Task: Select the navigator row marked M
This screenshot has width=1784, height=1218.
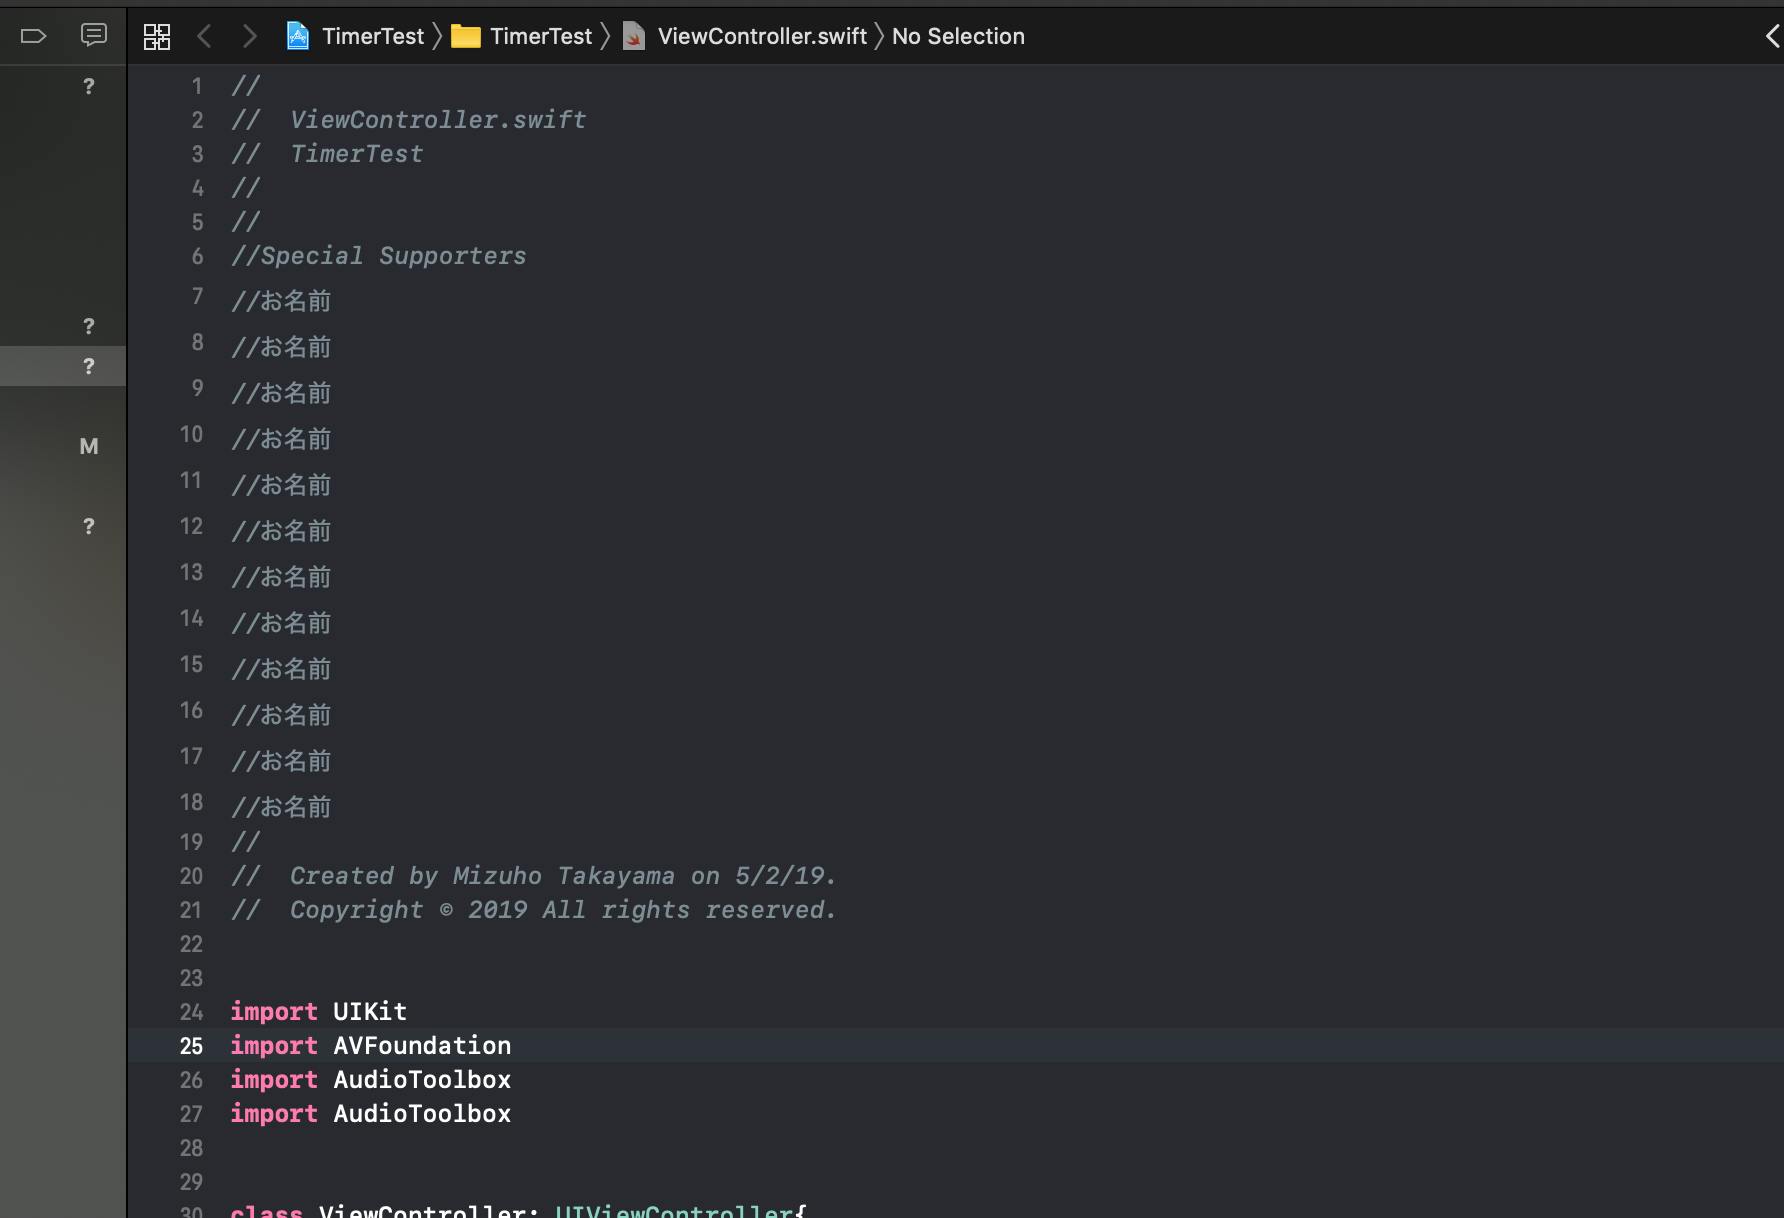Action: tap(62, 446)
